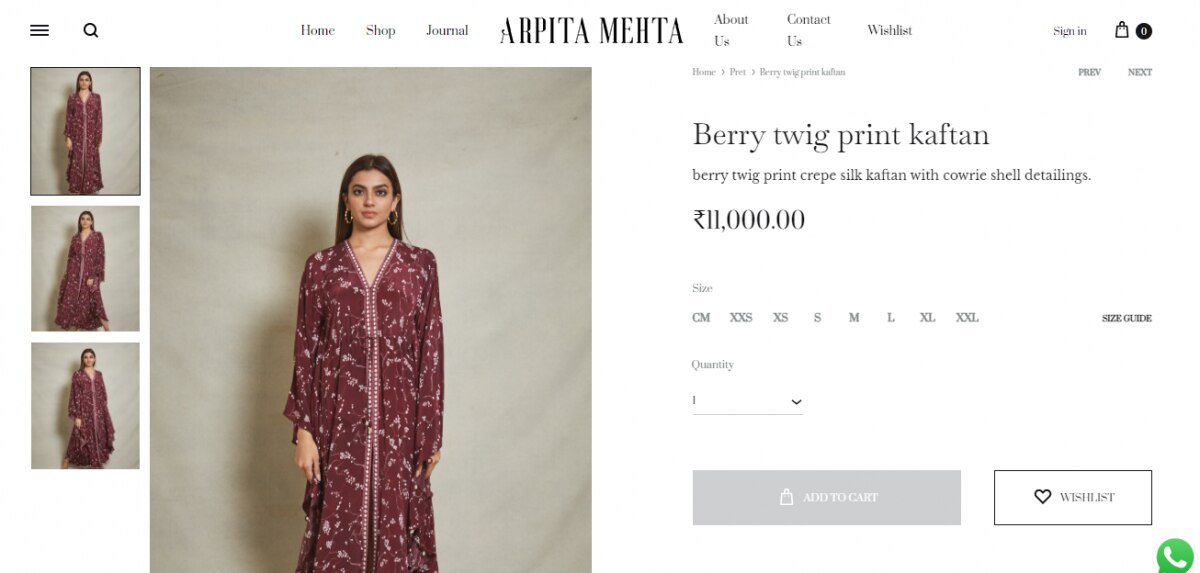Open the Shop menu
The height and width of the screenshot is (573, 1200).
[380, 31]
